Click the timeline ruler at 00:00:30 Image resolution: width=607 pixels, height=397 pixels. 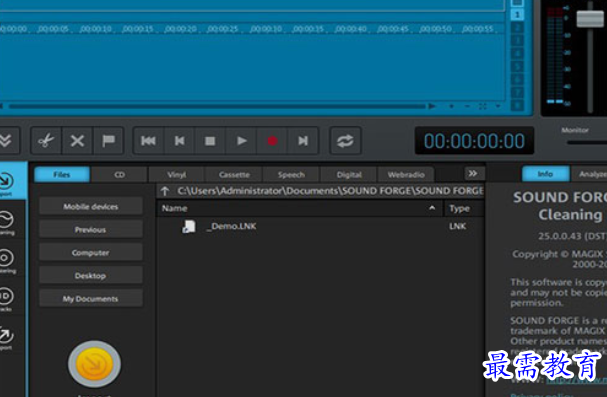click(x=266, y=29)
